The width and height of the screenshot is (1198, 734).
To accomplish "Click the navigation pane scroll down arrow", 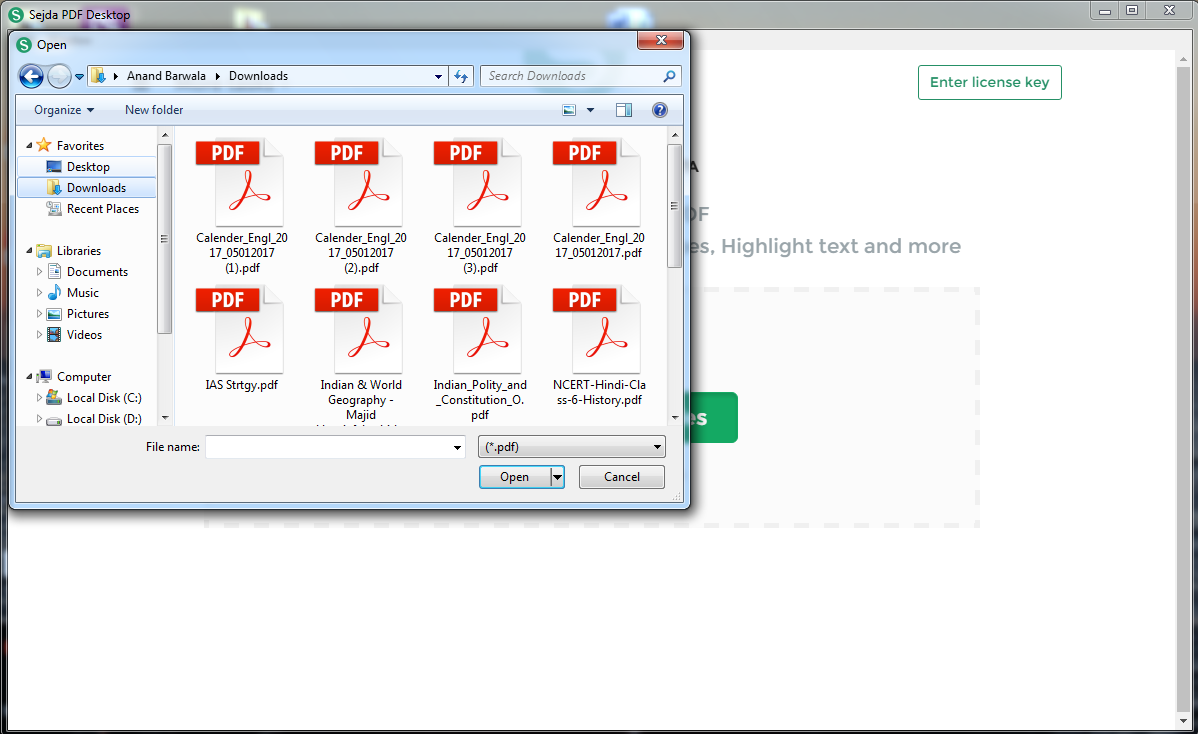I will (165, 418).
